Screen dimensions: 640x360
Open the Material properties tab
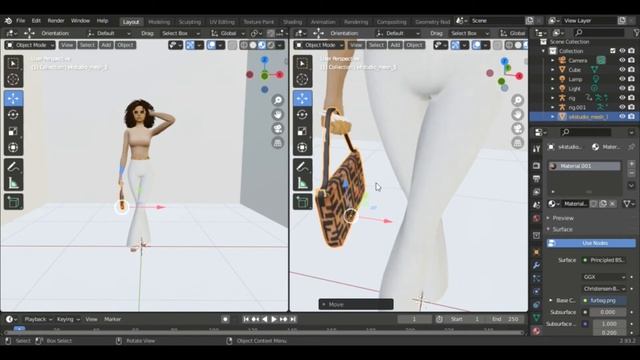536,331
